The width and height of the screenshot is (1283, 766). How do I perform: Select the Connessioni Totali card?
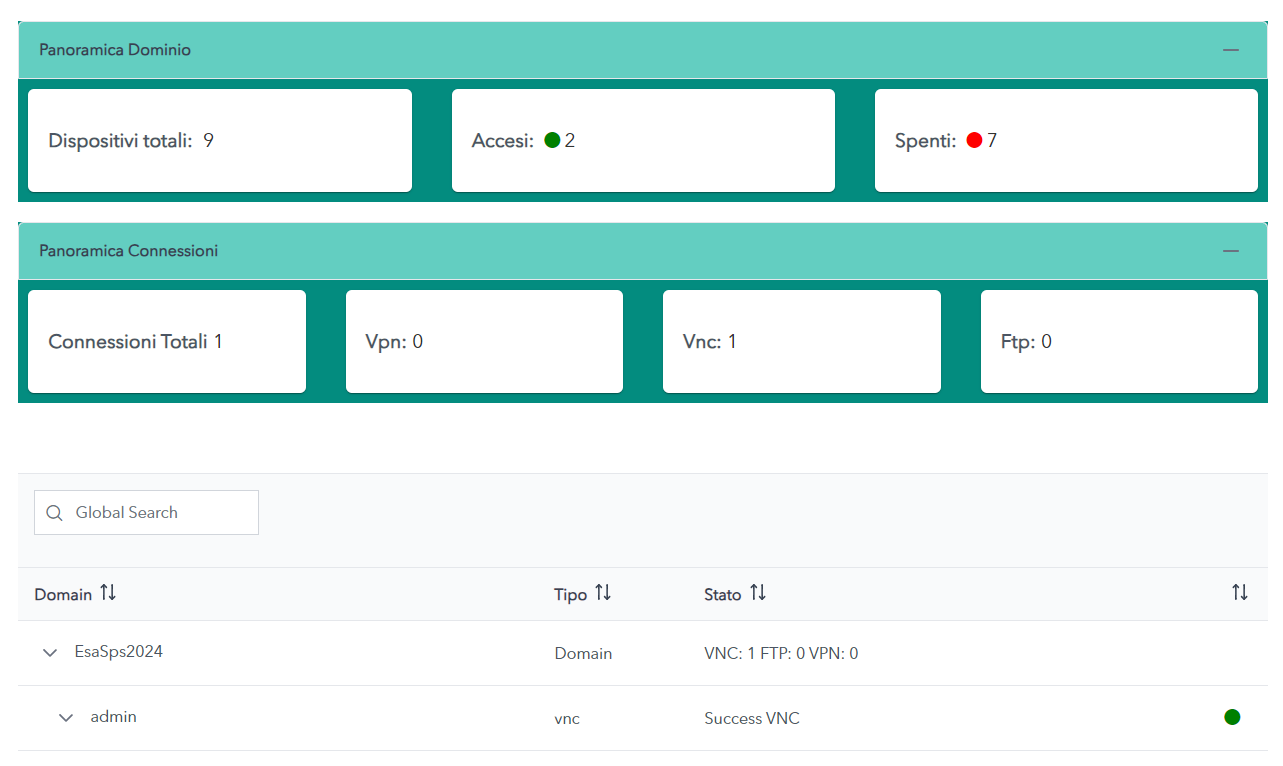pos(166,342)
